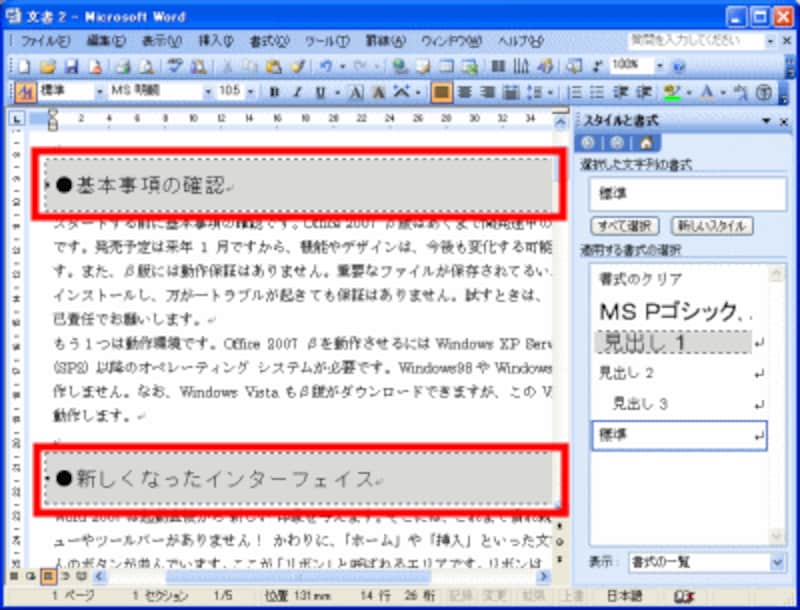800x610 pixels.
Task: Click the Italic formatting icon
Action: pos(297,92)
